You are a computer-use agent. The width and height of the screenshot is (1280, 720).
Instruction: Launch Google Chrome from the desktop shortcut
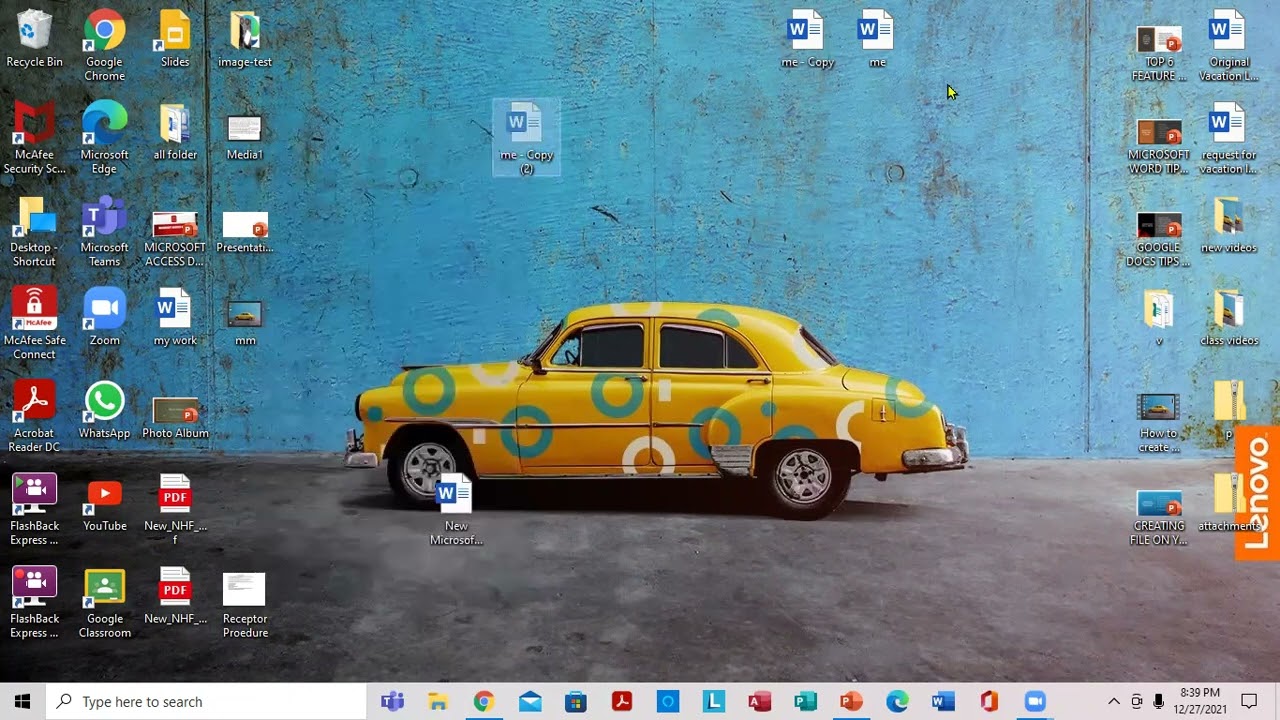(104, 46)
